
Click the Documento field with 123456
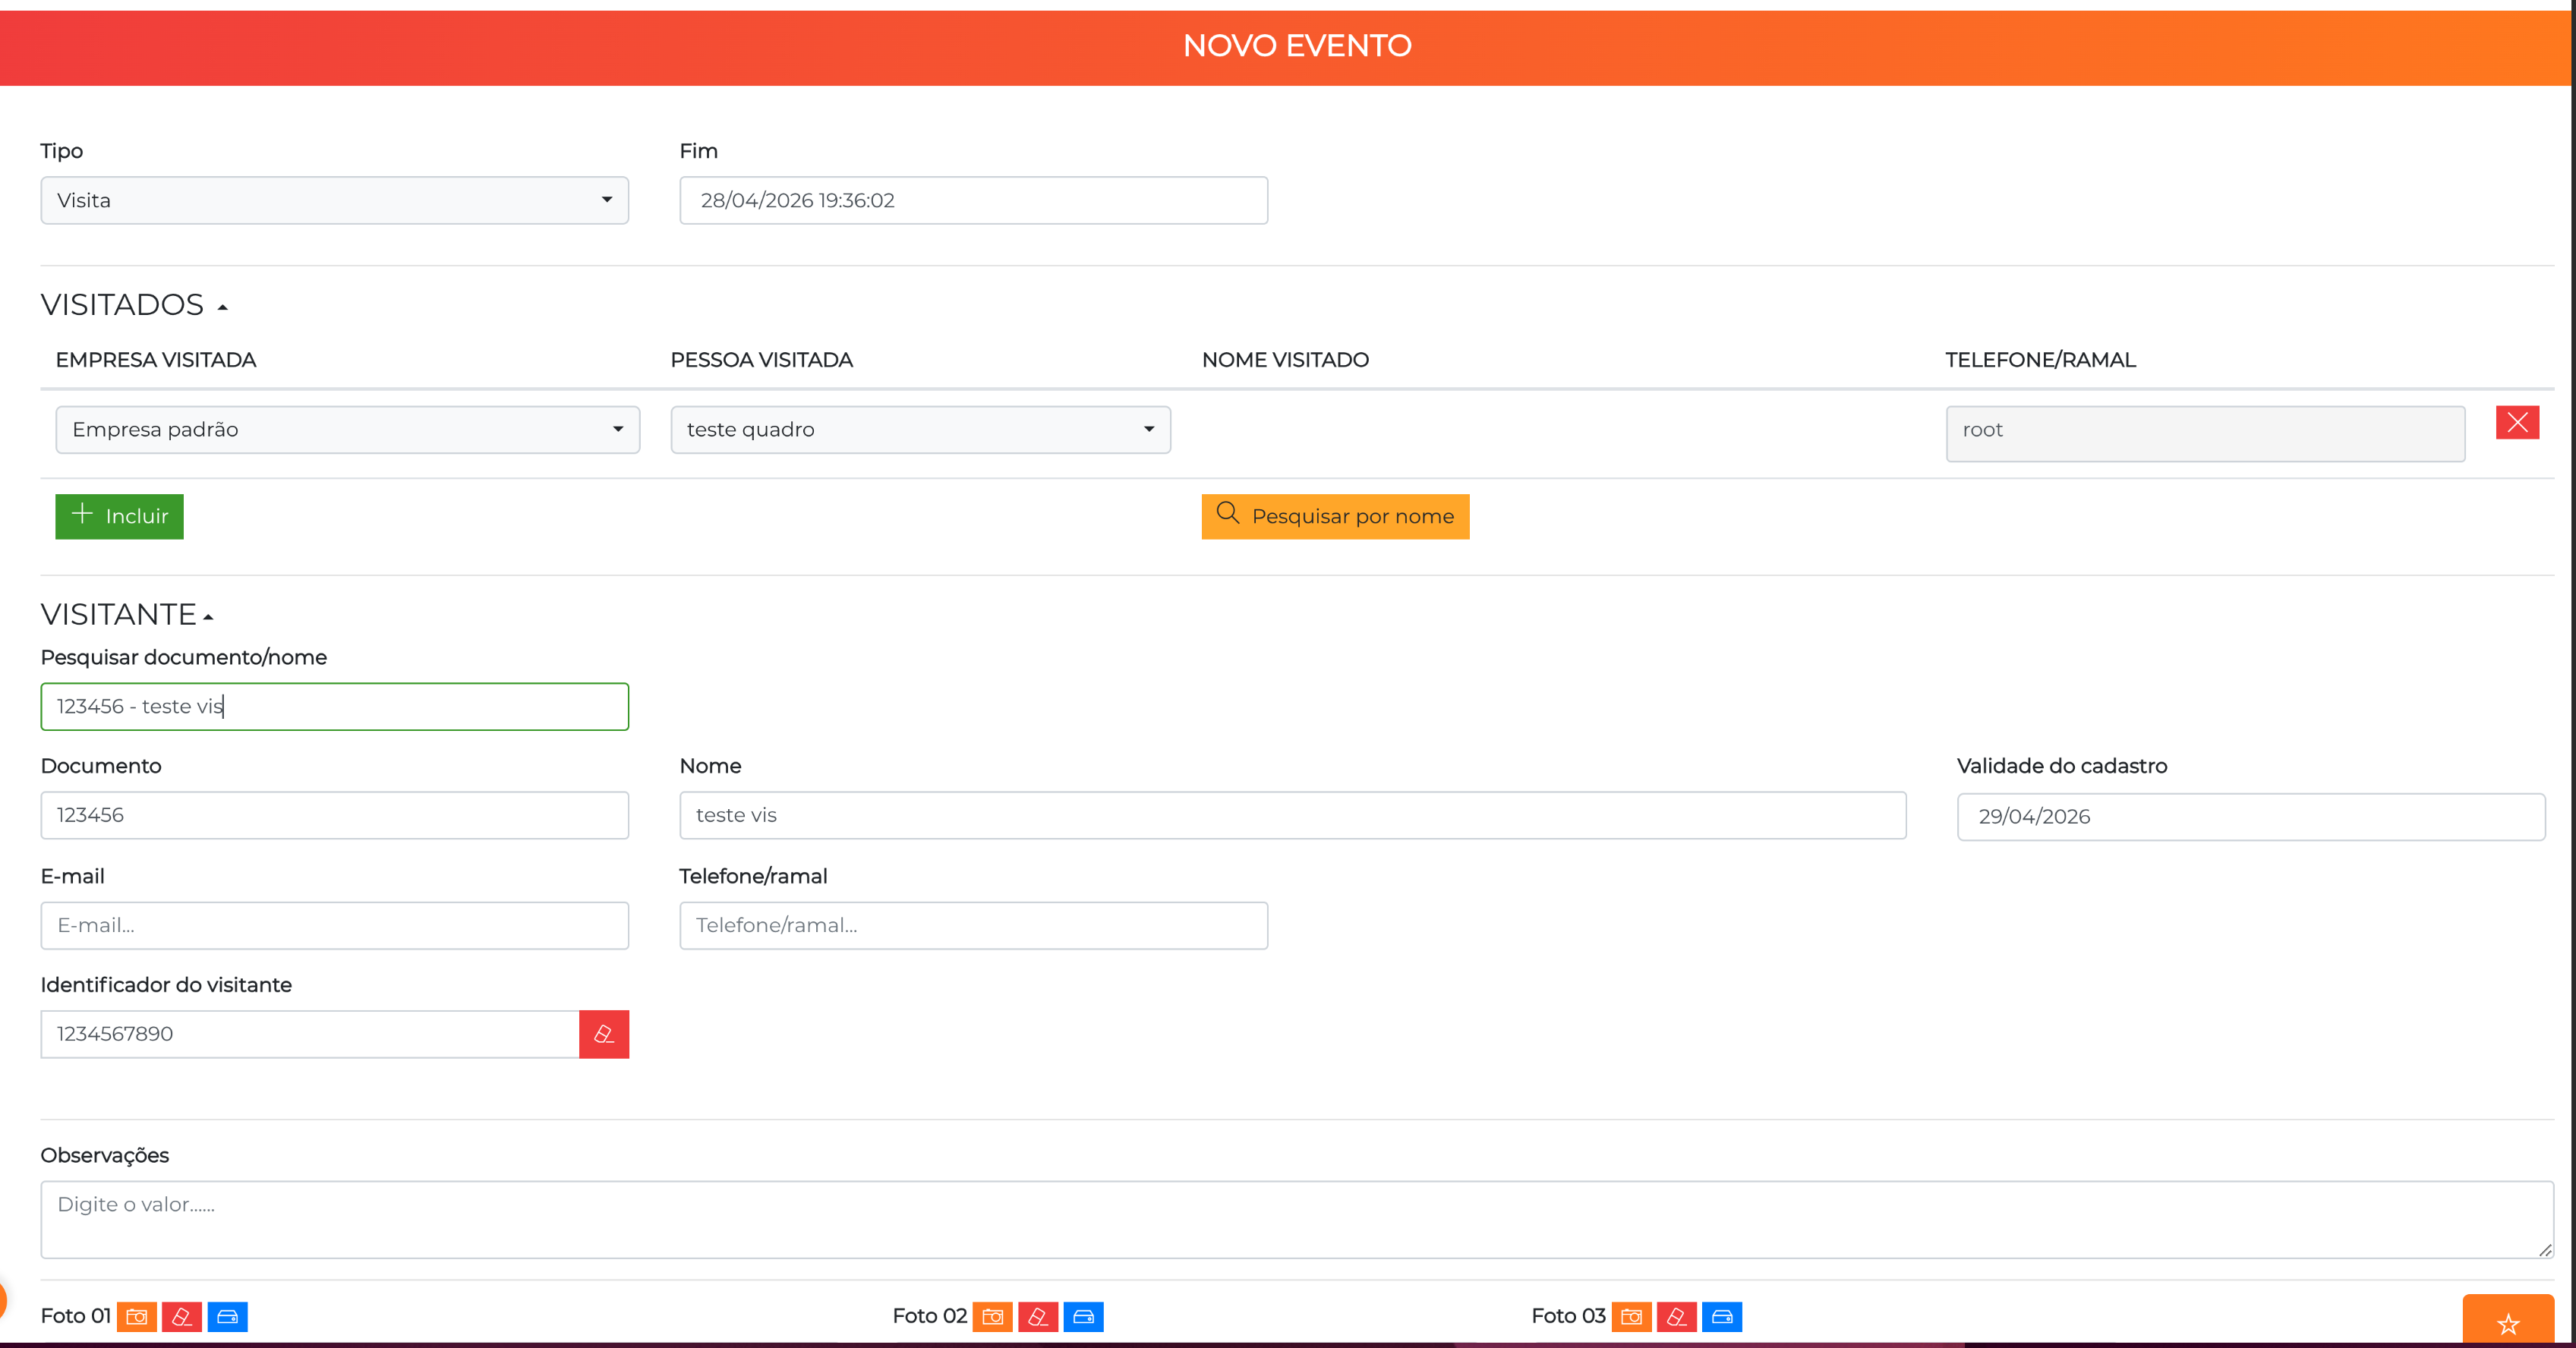coord(335,815)
